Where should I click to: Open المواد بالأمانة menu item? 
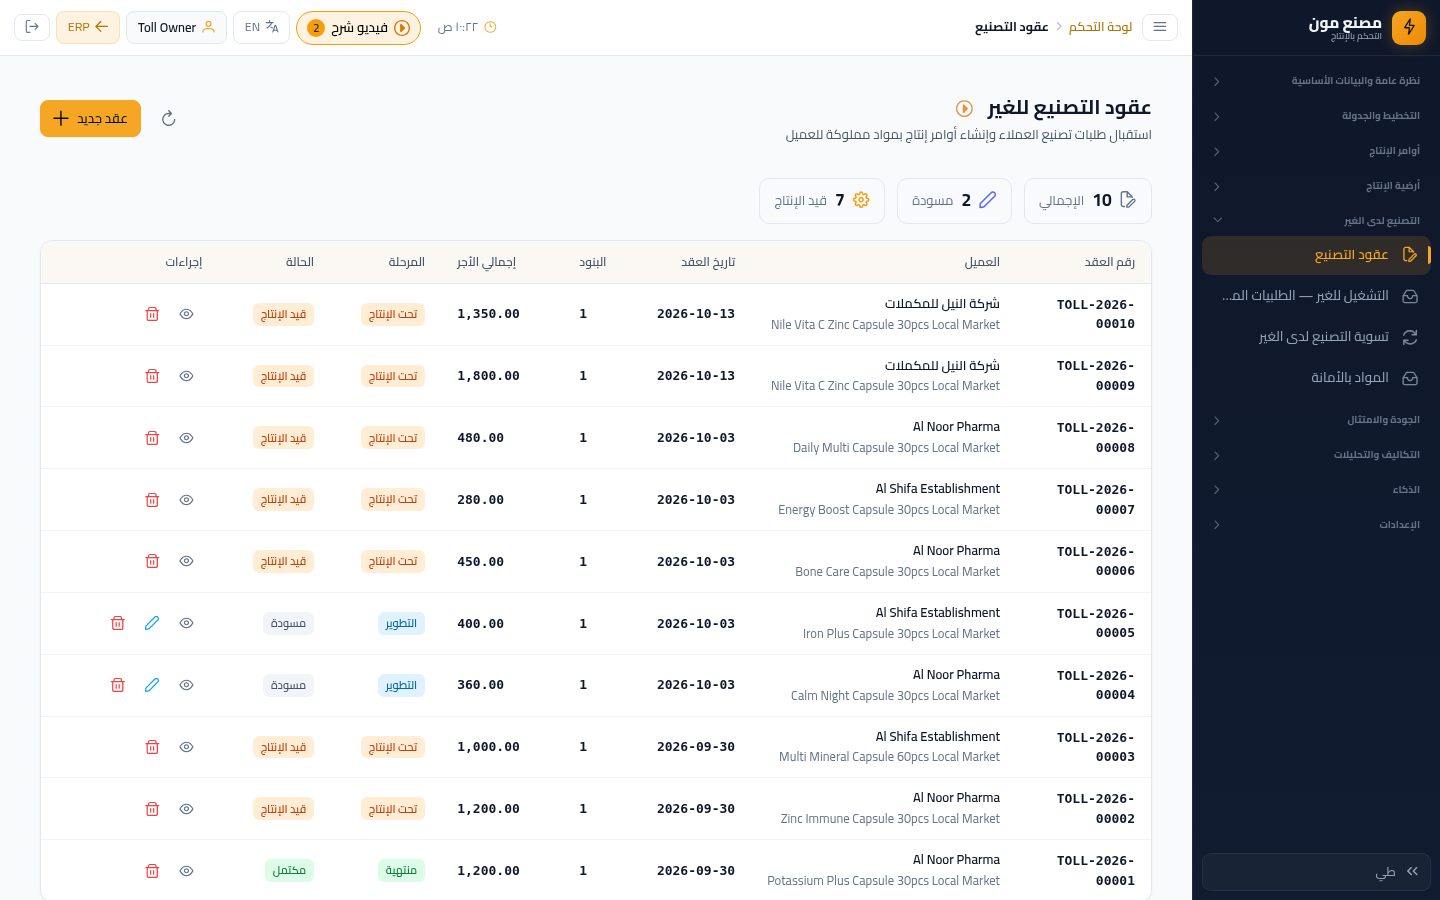click(x=1316, y=378)
